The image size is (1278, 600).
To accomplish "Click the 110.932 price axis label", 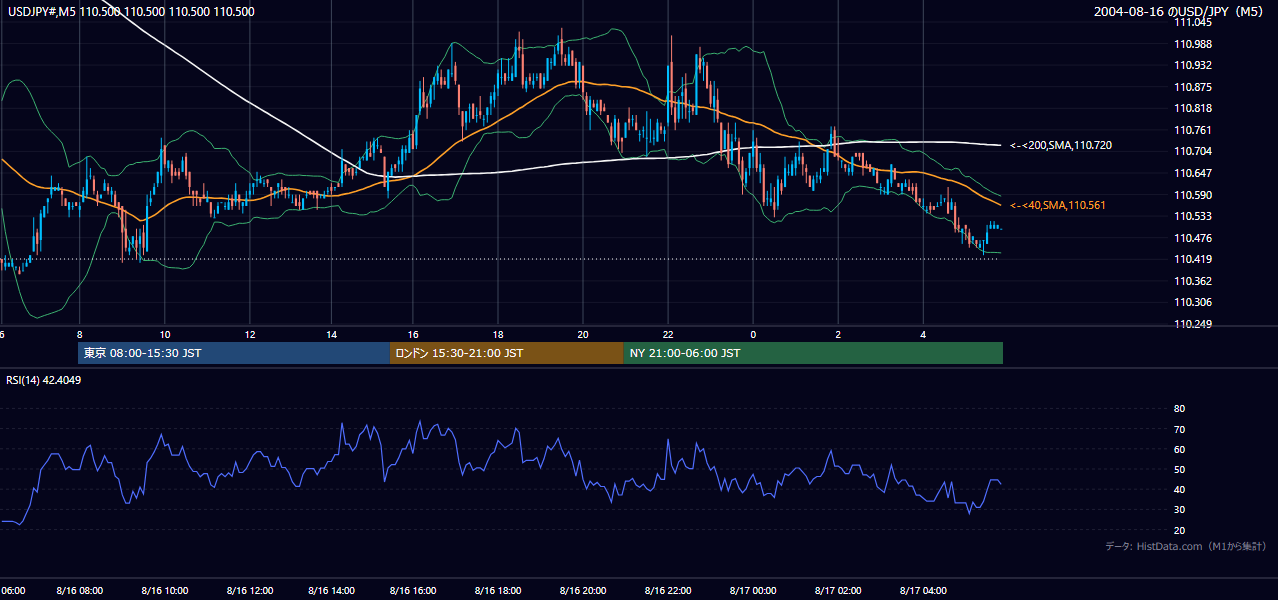I will (1194, 65).
